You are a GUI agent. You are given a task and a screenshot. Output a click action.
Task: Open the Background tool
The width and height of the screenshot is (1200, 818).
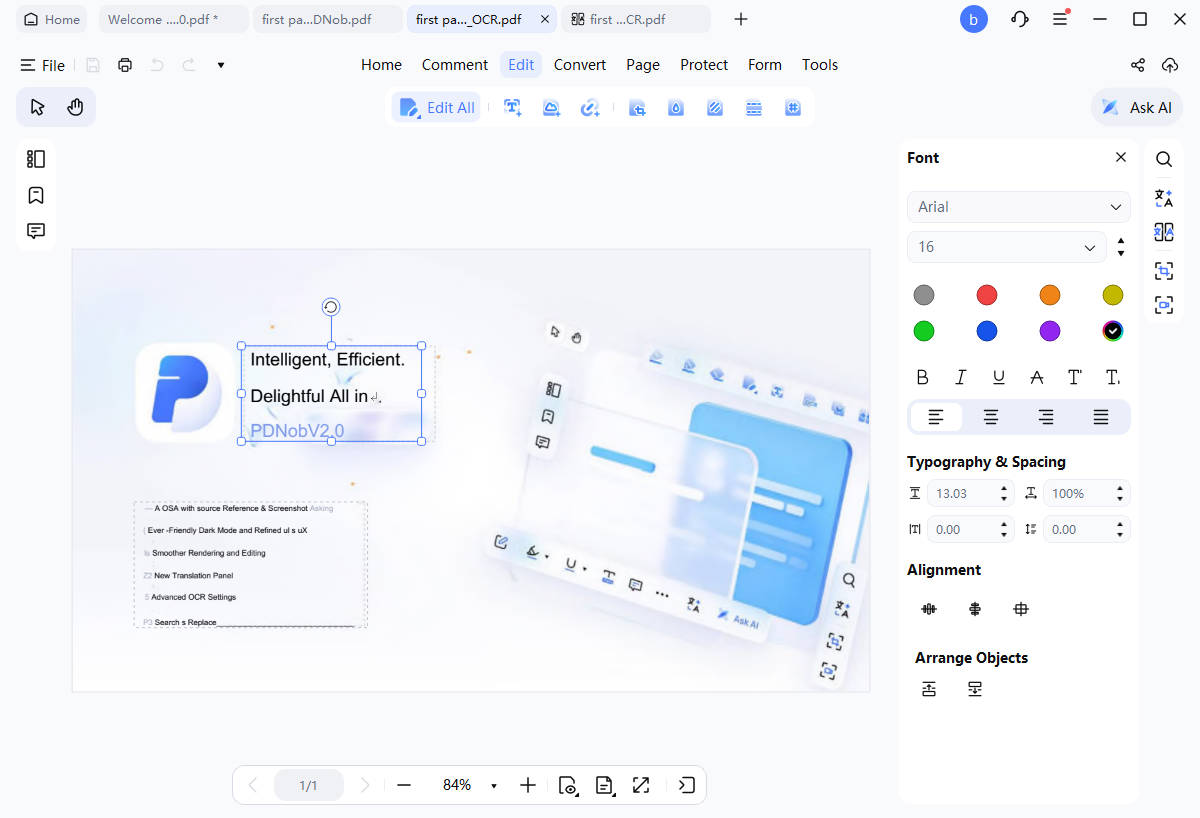[x=715, y=108]
